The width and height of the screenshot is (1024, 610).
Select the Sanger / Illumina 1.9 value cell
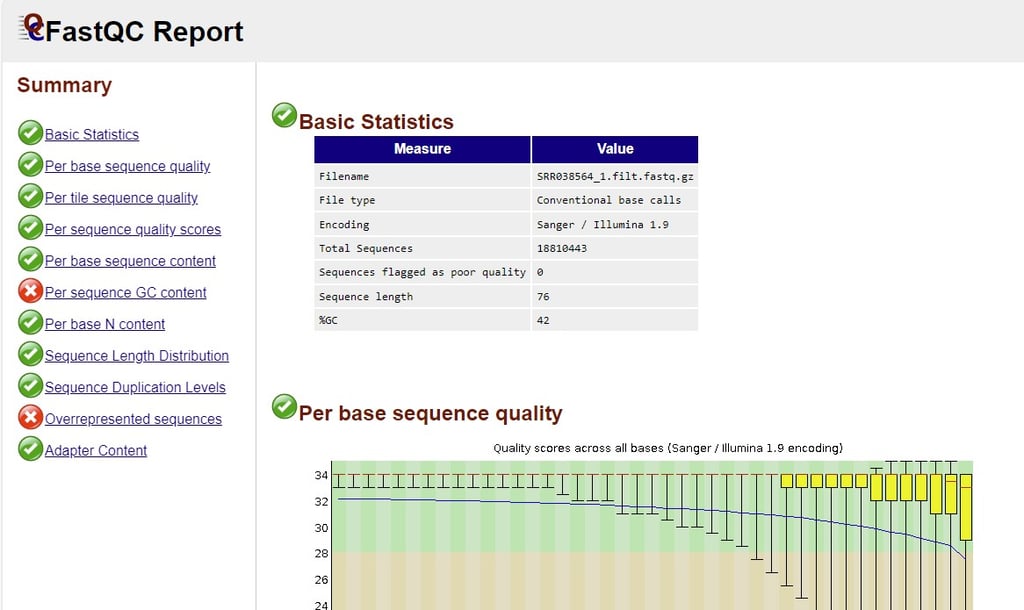pos(615,224)
